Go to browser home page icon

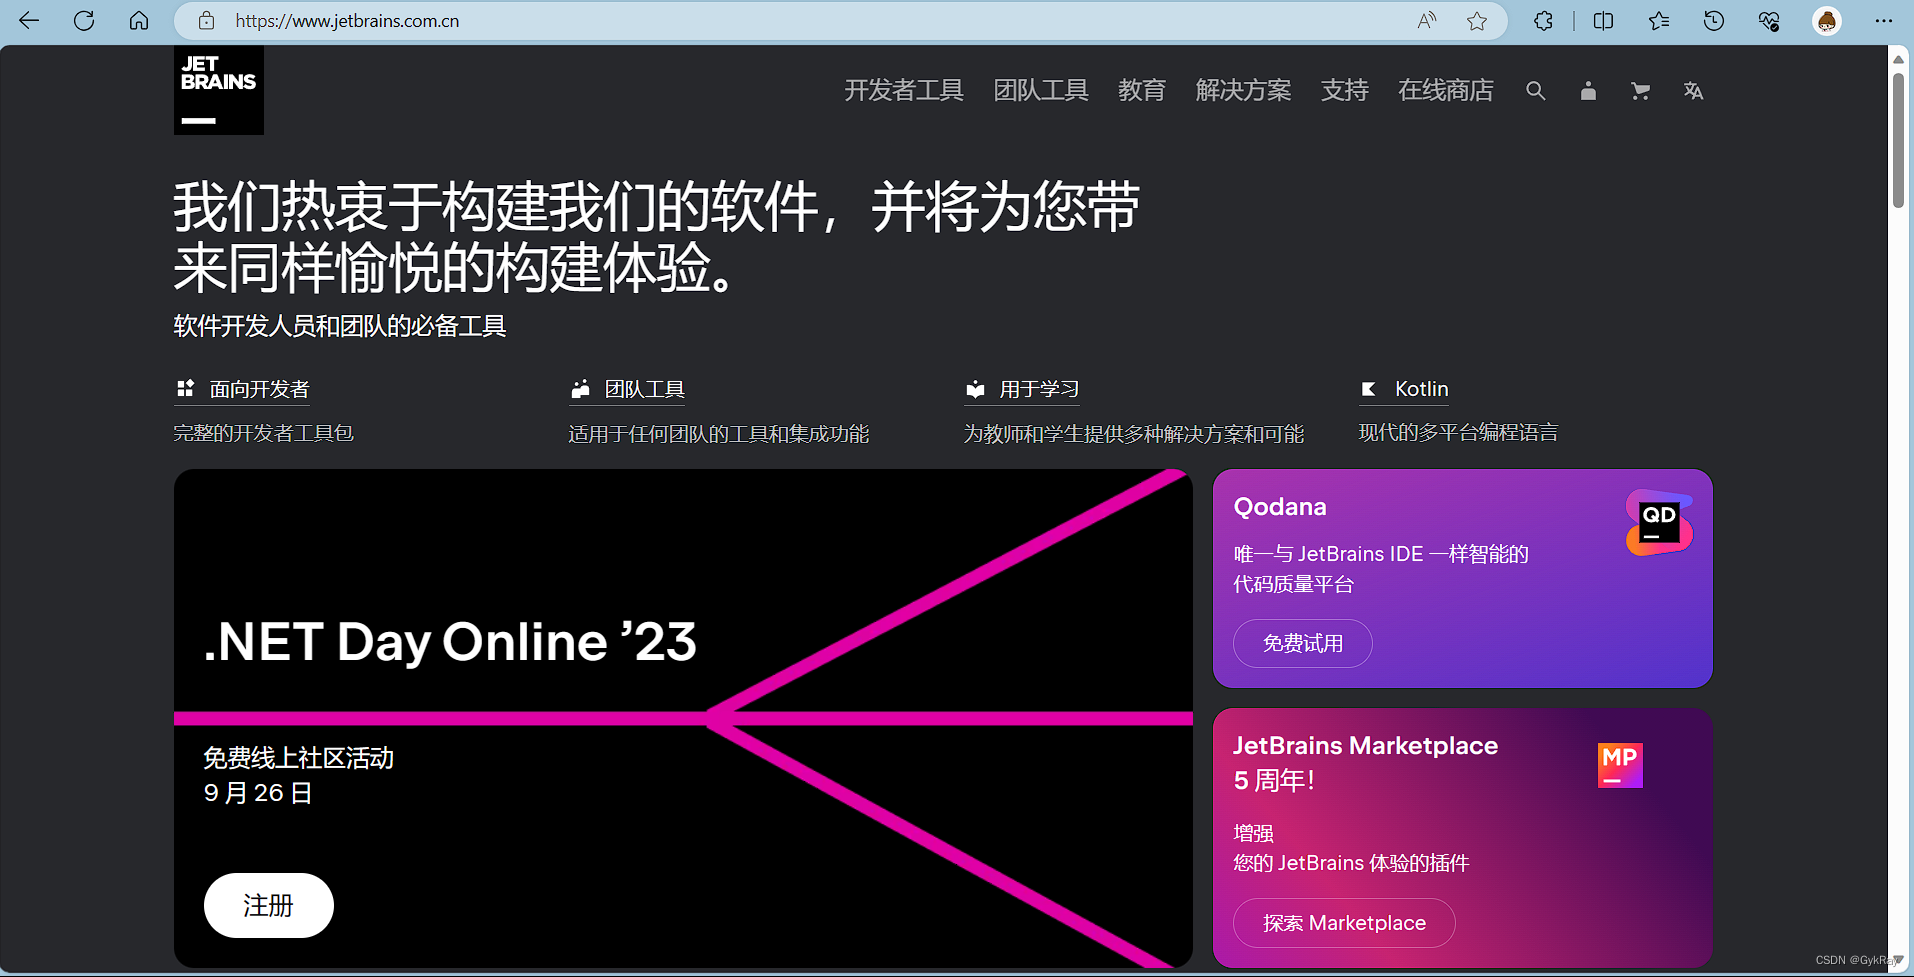tap(139, 20)
